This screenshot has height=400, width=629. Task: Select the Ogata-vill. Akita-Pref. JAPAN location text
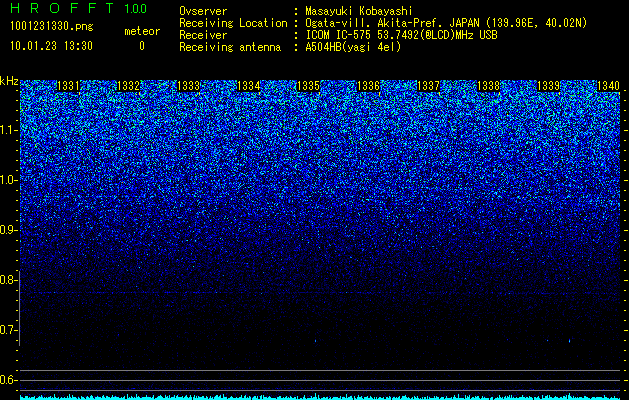(x=446, y=23)
